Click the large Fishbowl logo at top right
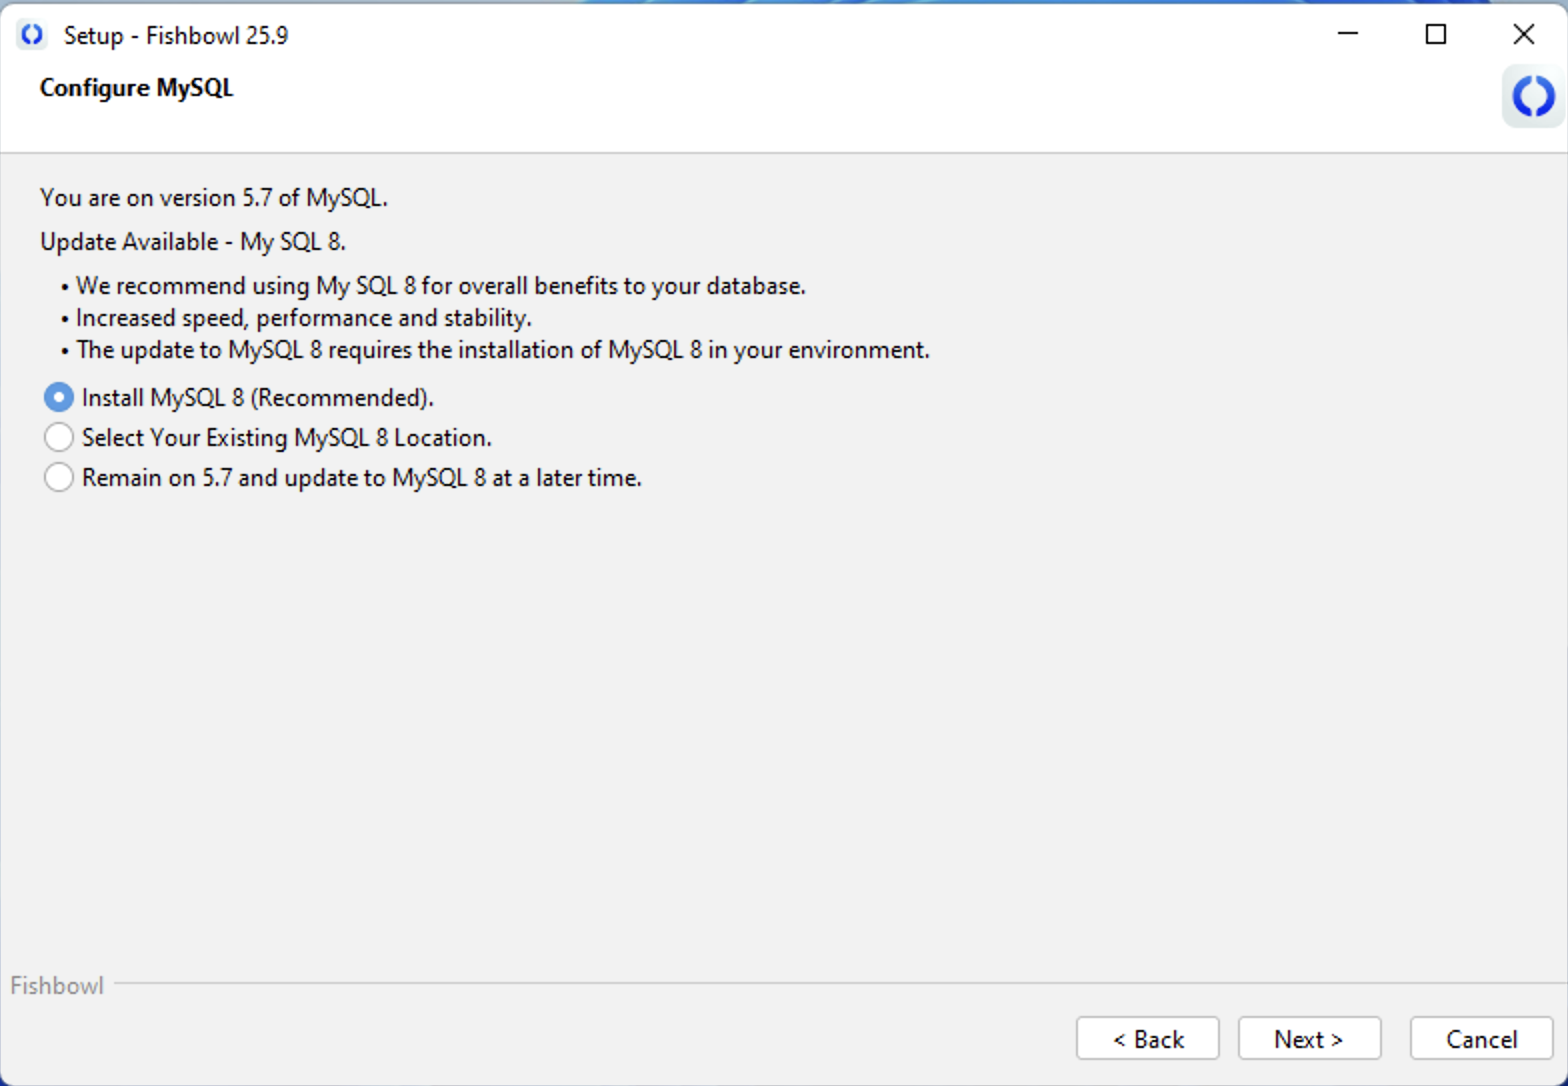Viewport: 1568px width, 1086px height. click(x=1532, y=96)
